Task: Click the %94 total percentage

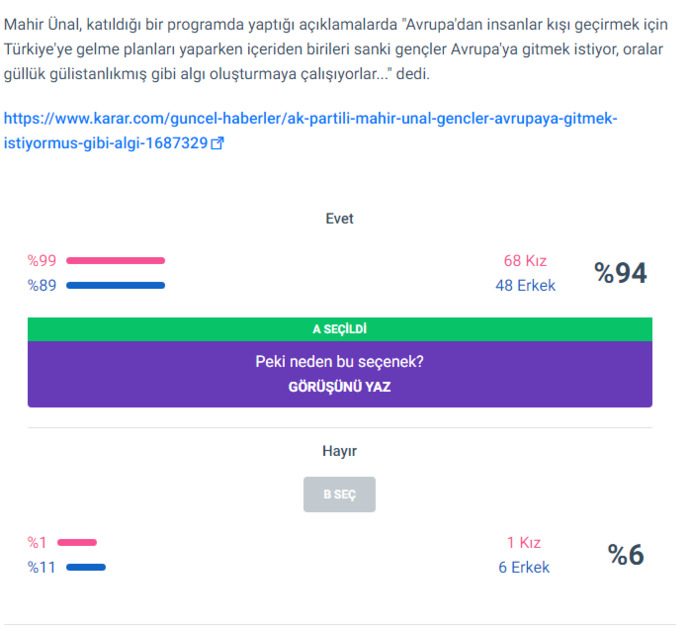Action: coord(620,273)
